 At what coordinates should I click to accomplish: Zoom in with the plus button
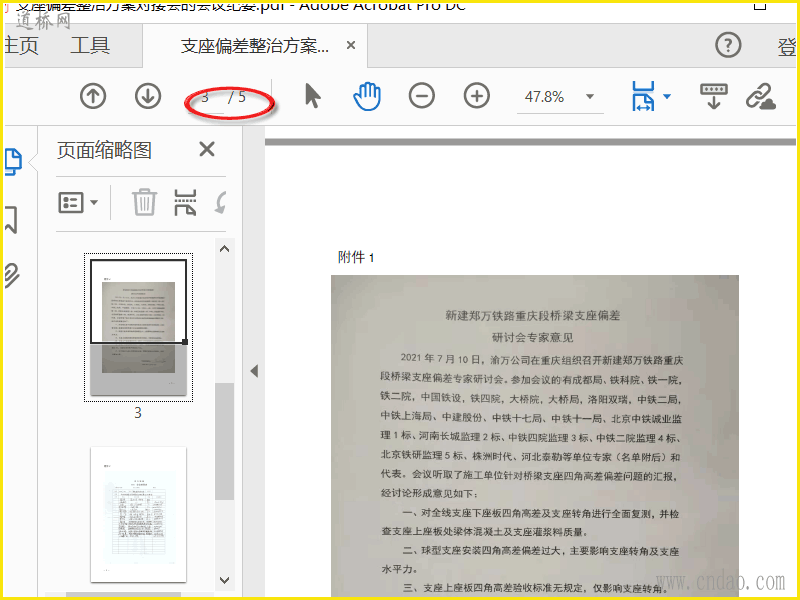click(x=477, y=96)
